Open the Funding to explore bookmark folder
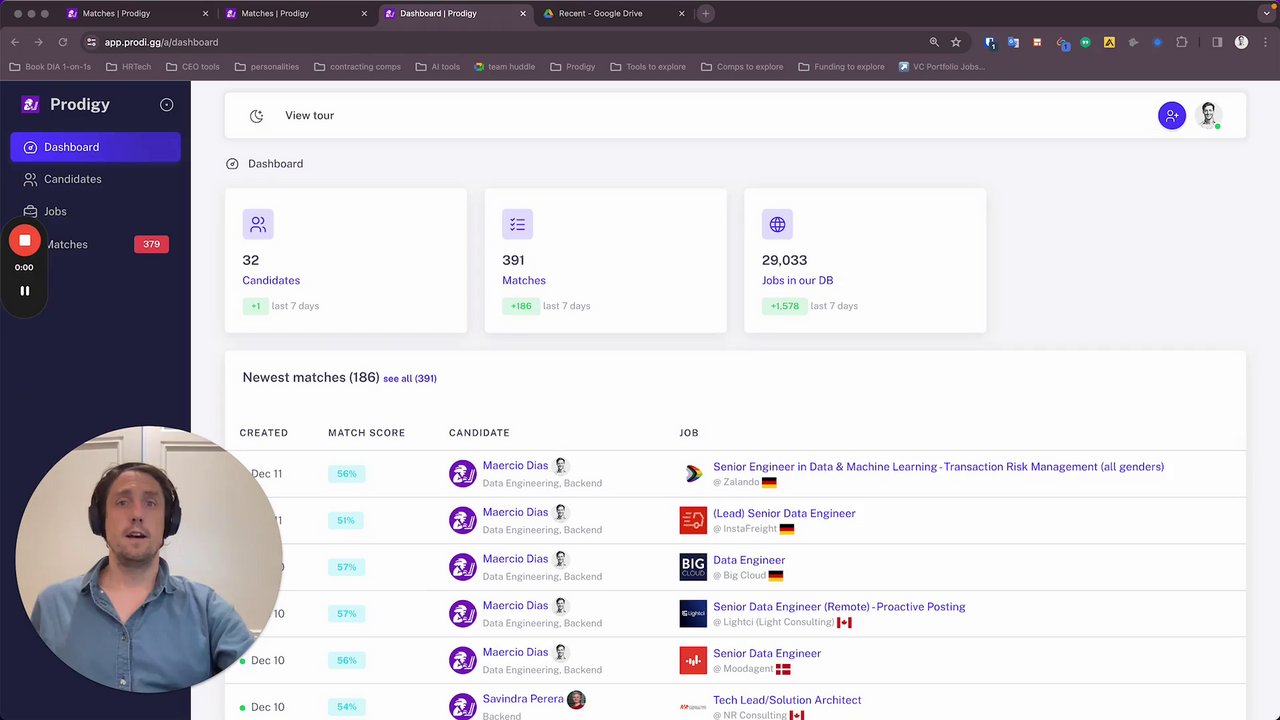This screenshot has width=1280, height=720. click(x=841, y=67)
